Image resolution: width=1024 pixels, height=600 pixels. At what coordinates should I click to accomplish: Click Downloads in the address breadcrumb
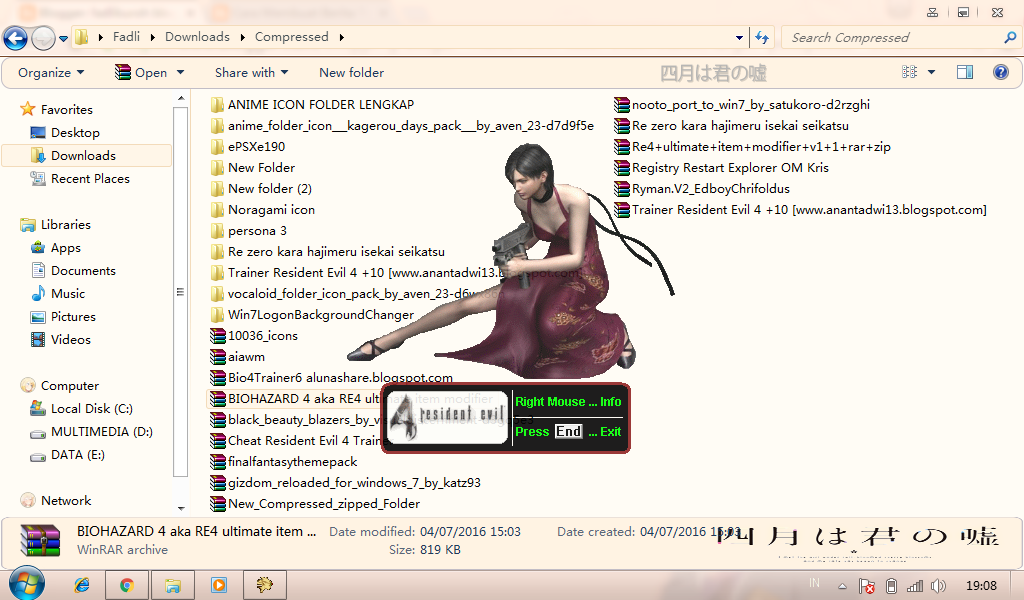coord(197,37)
